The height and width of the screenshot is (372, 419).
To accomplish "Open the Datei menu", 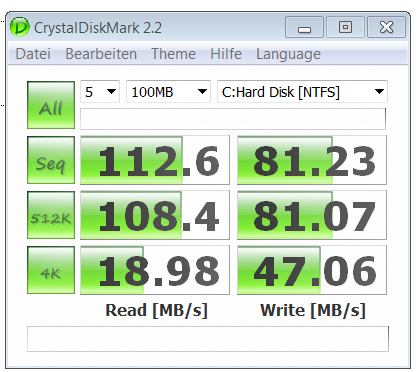I will coord(33,54).
